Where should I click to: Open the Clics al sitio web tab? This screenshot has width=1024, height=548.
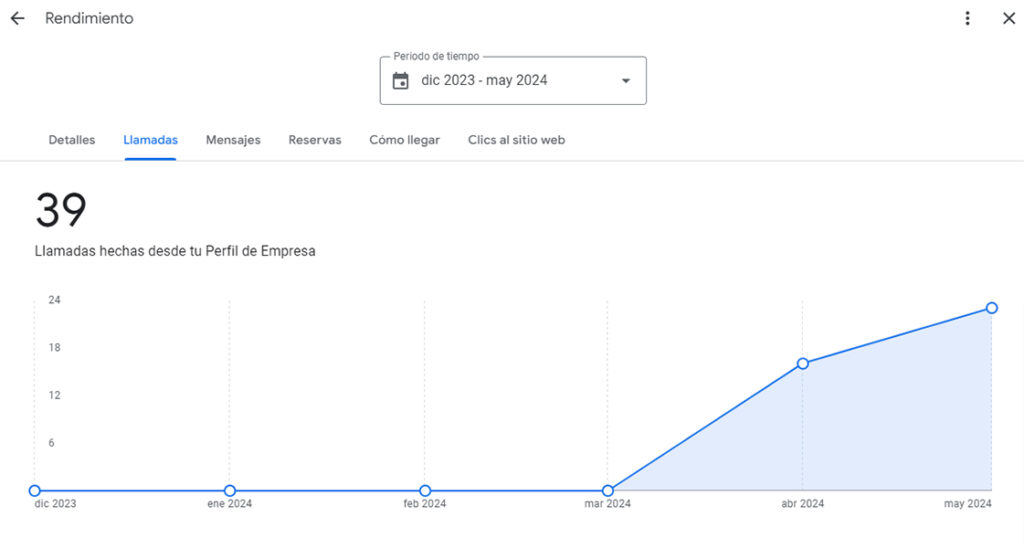pyautogui.click(x=516, y=140)
